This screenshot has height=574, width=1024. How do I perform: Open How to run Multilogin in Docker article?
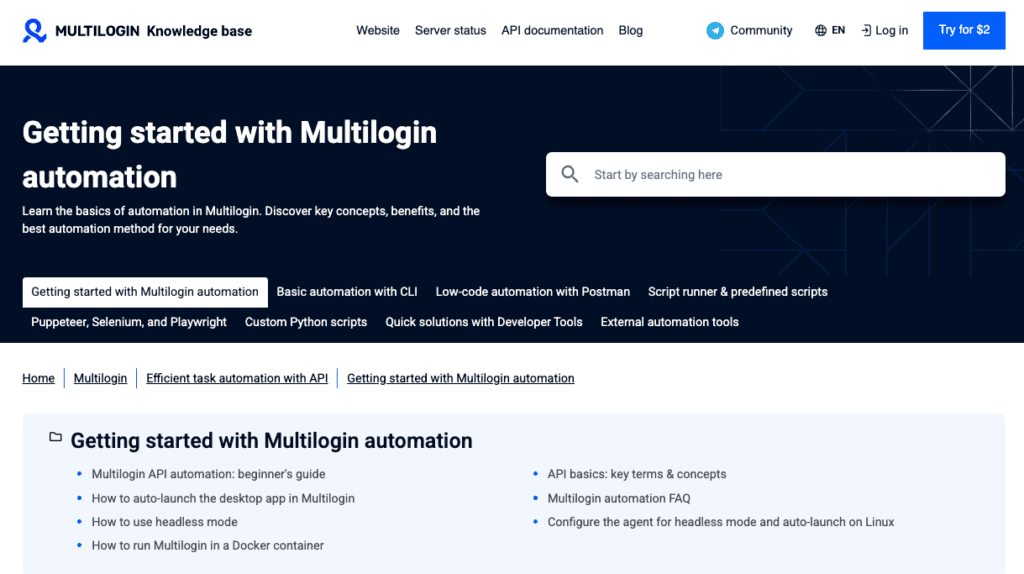[x=208, y=545]
